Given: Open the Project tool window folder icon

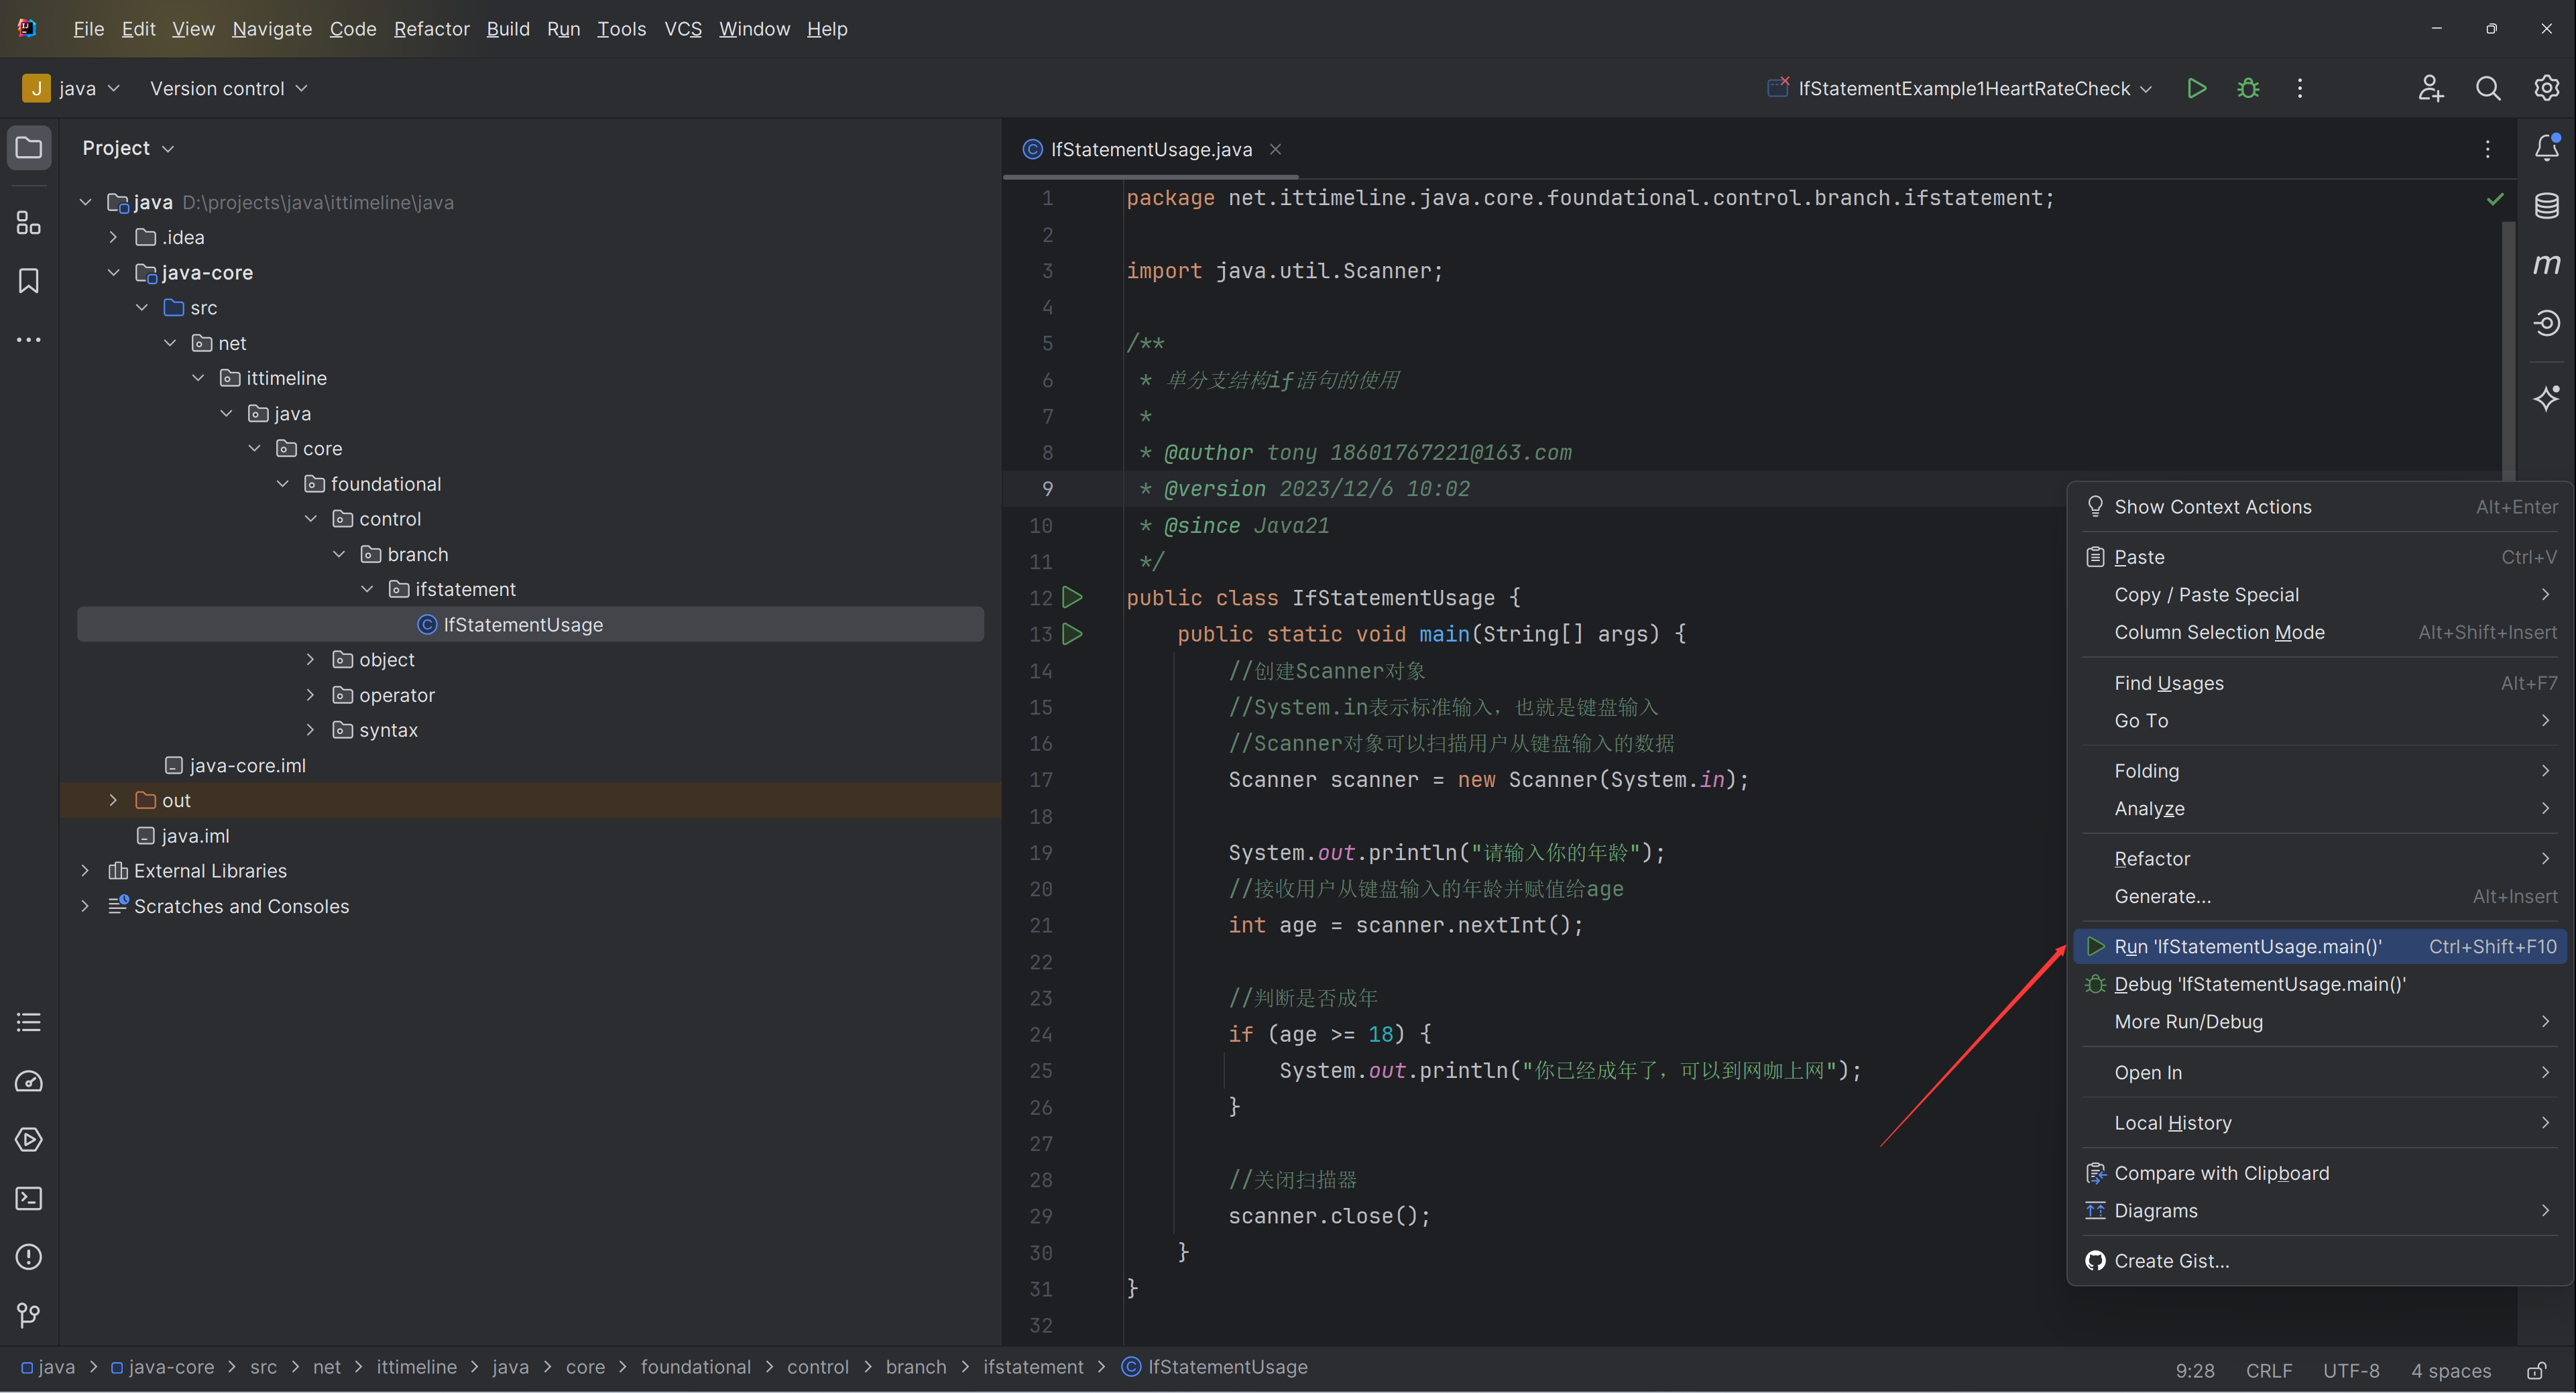Looking at the screenshot, I should [x=29, y=148].
